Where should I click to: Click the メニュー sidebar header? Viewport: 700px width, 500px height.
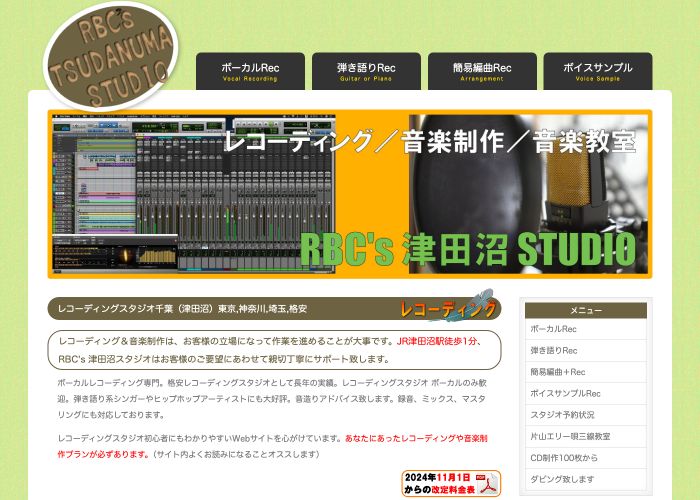(586, 310)
